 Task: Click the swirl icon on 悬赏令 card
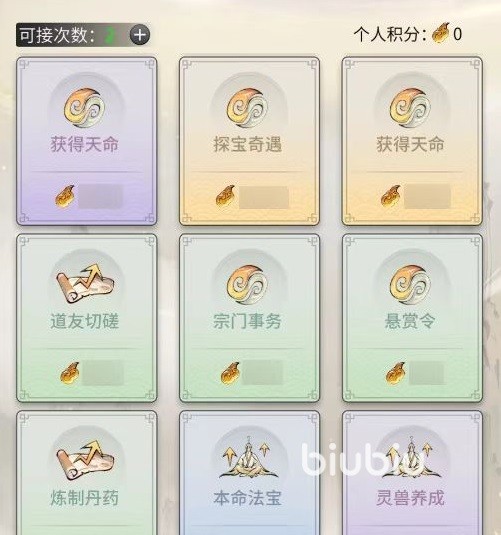[x=411, y=285]
